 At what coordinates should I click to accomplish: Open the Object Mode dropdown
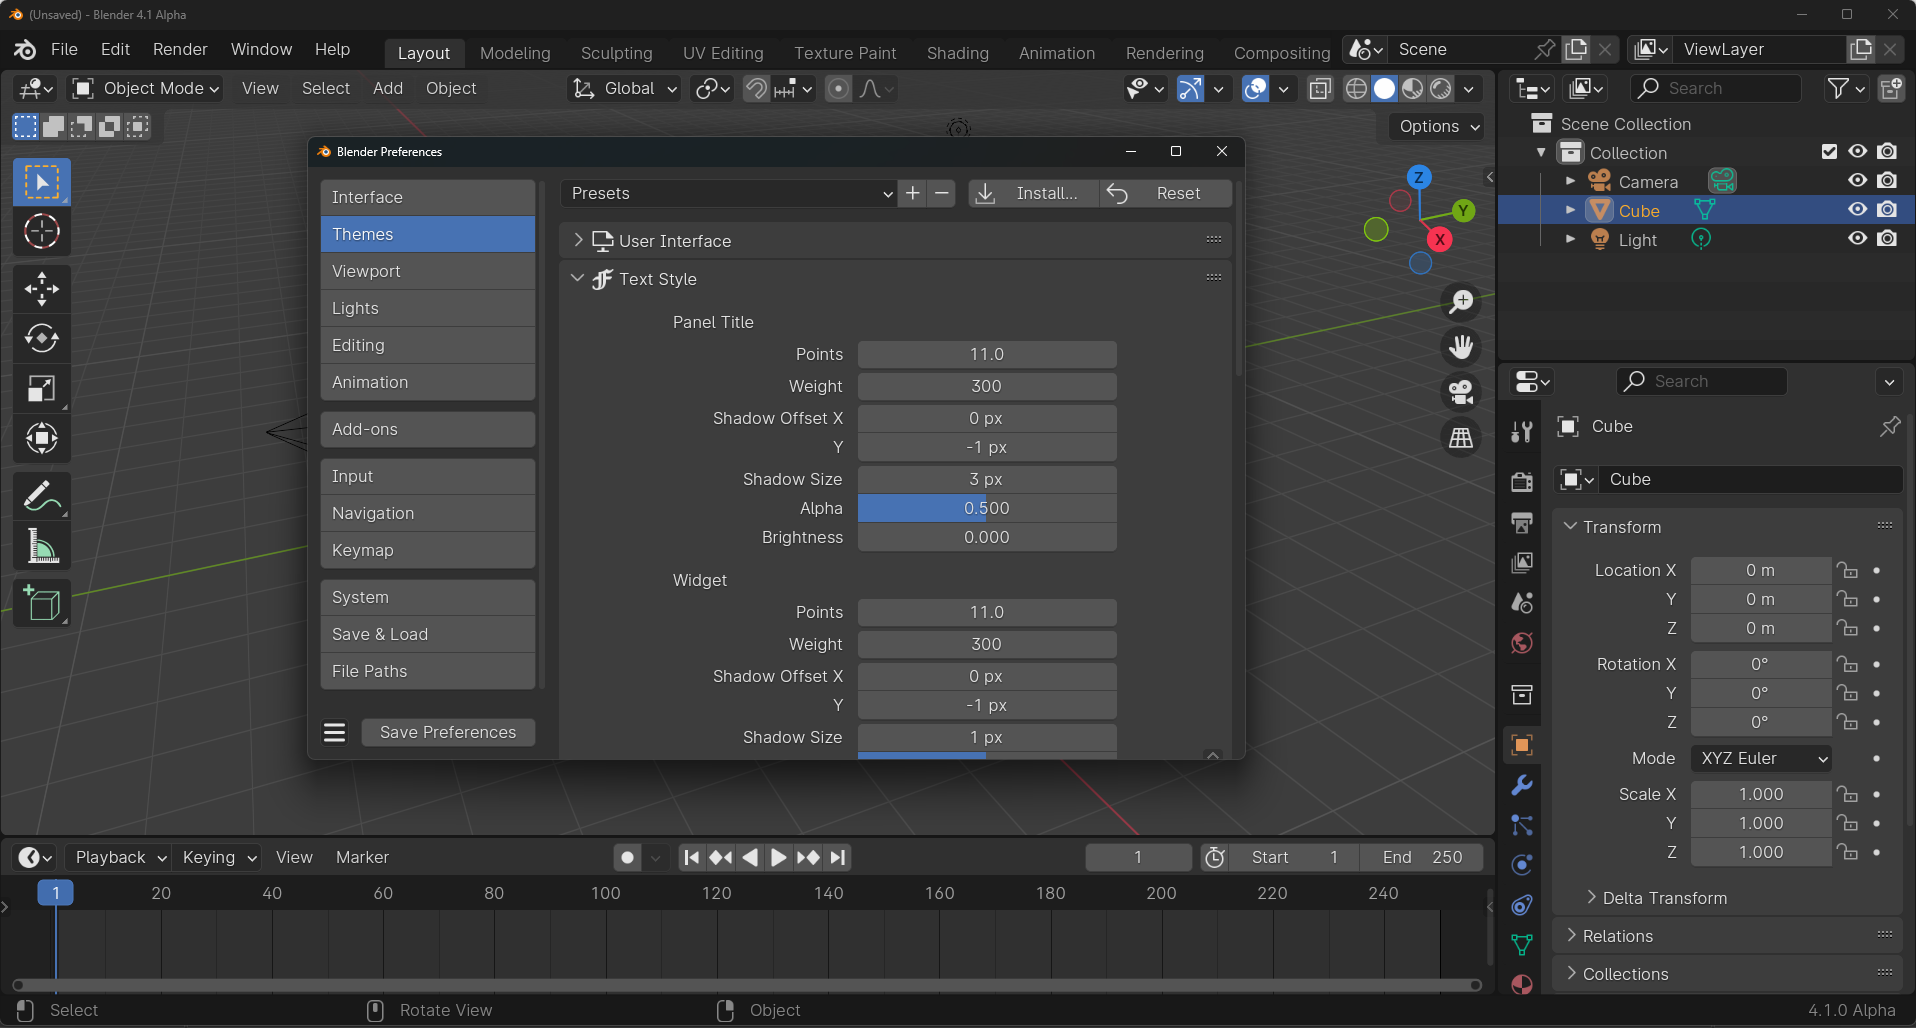145,88
